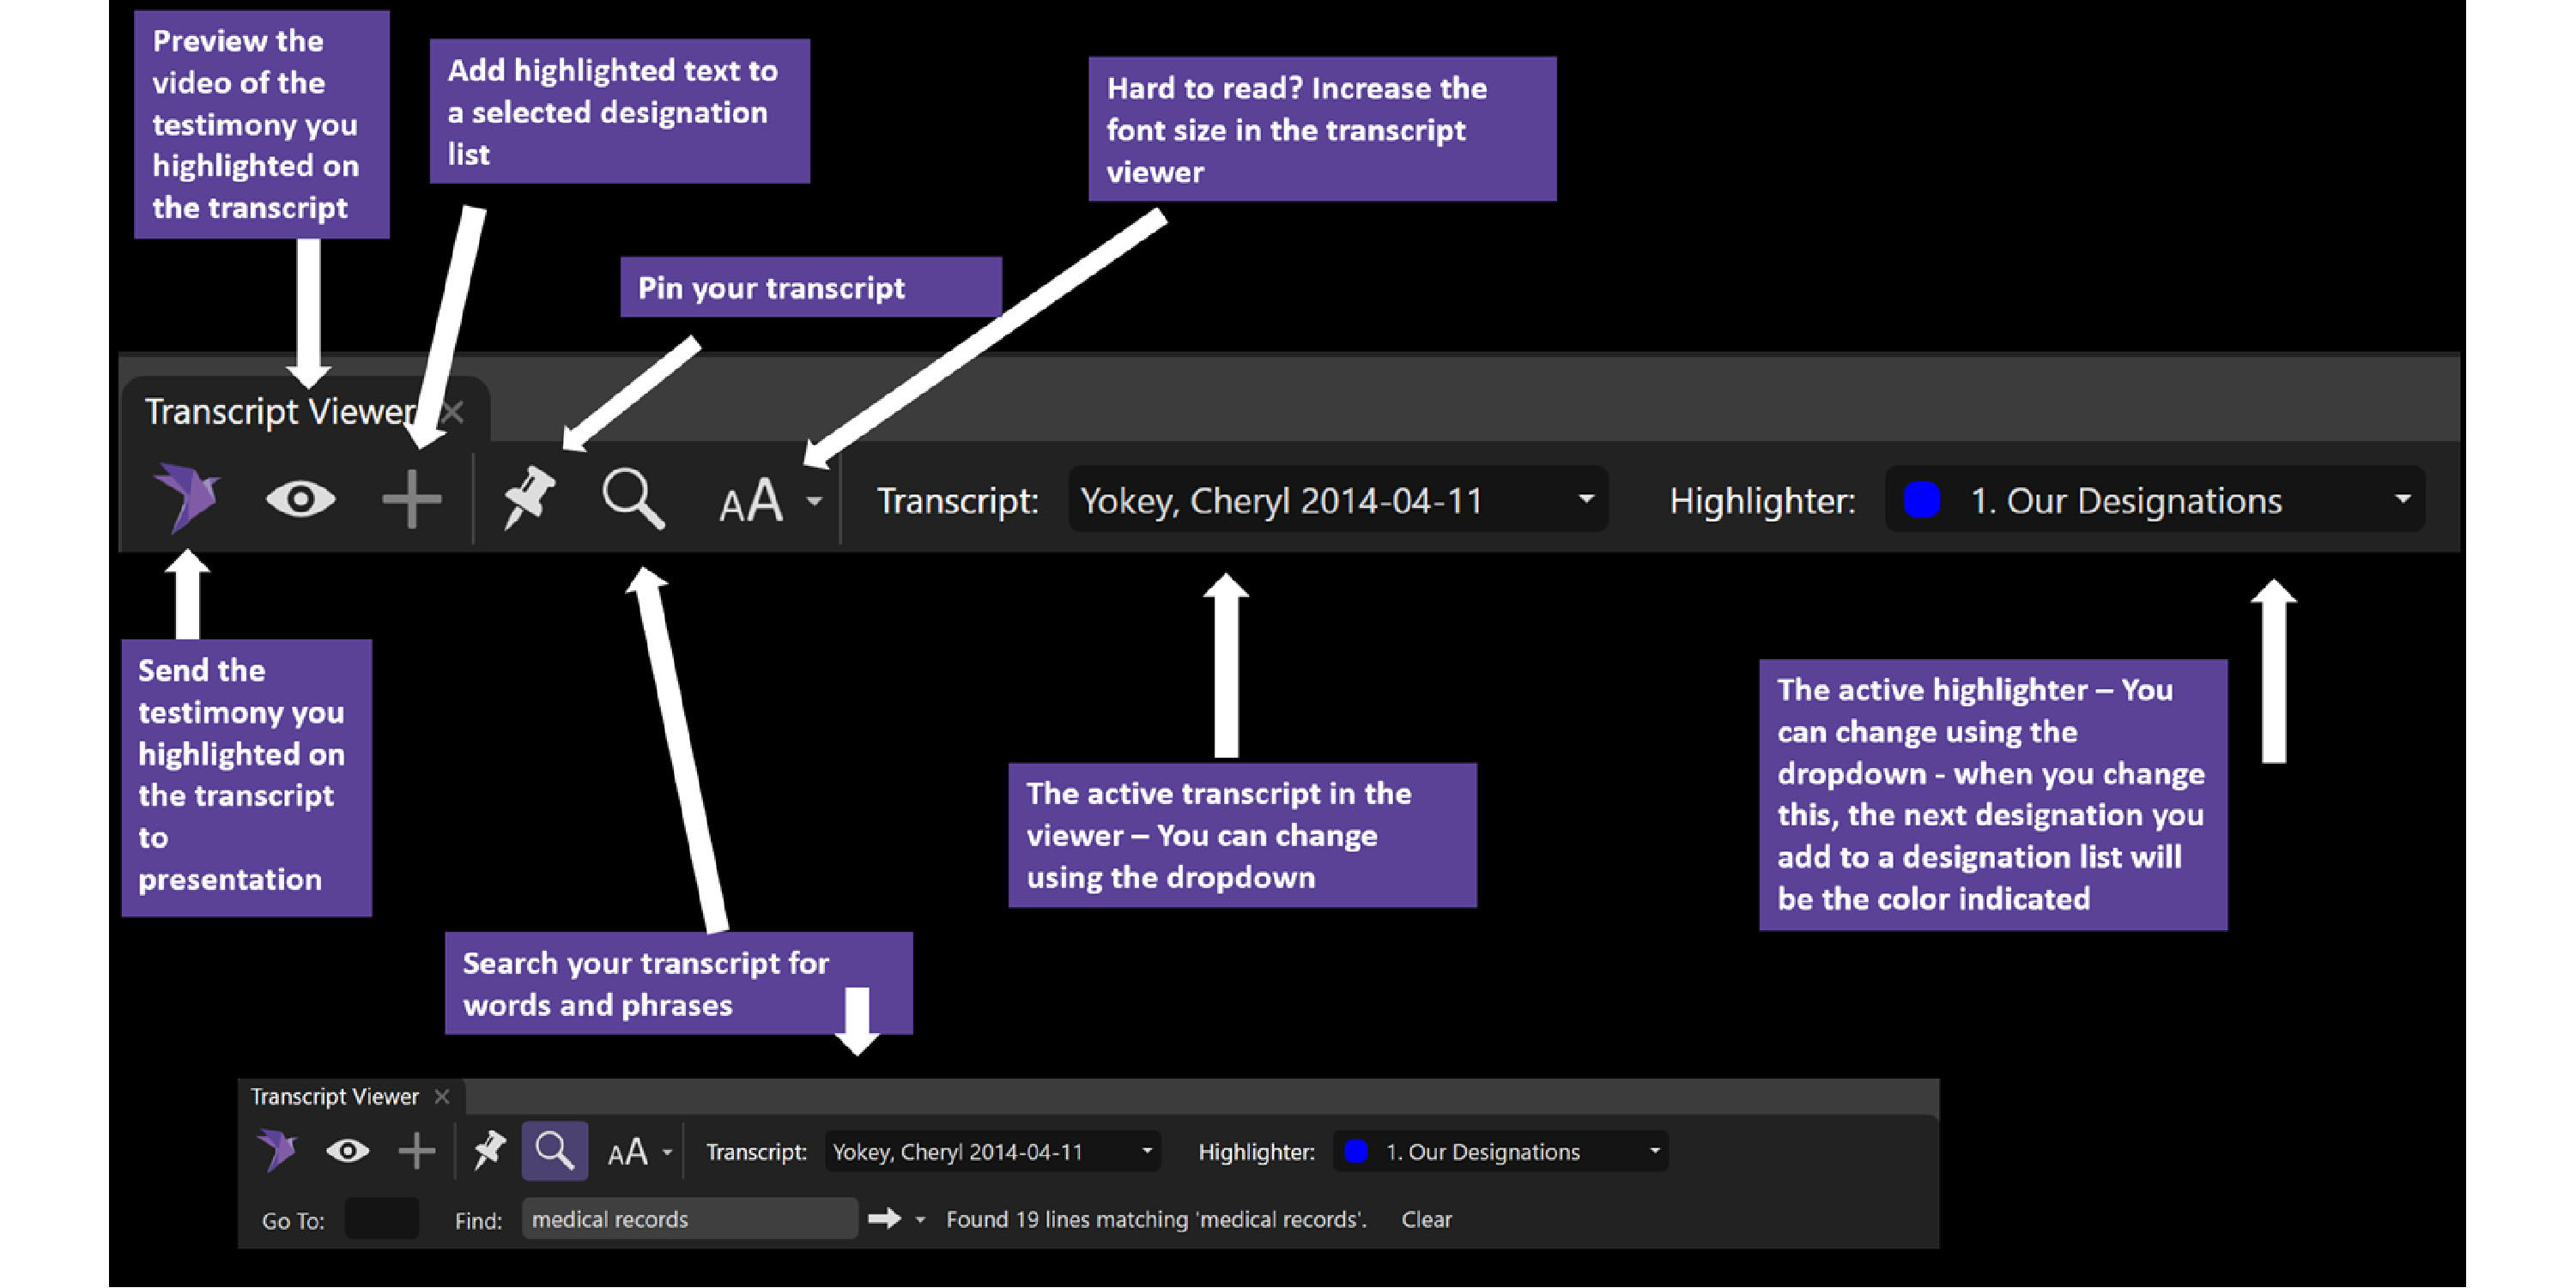
Task: Click the eye preview icon in lower toolbar
Action: pyautogui.click(x=347, y=1151)
